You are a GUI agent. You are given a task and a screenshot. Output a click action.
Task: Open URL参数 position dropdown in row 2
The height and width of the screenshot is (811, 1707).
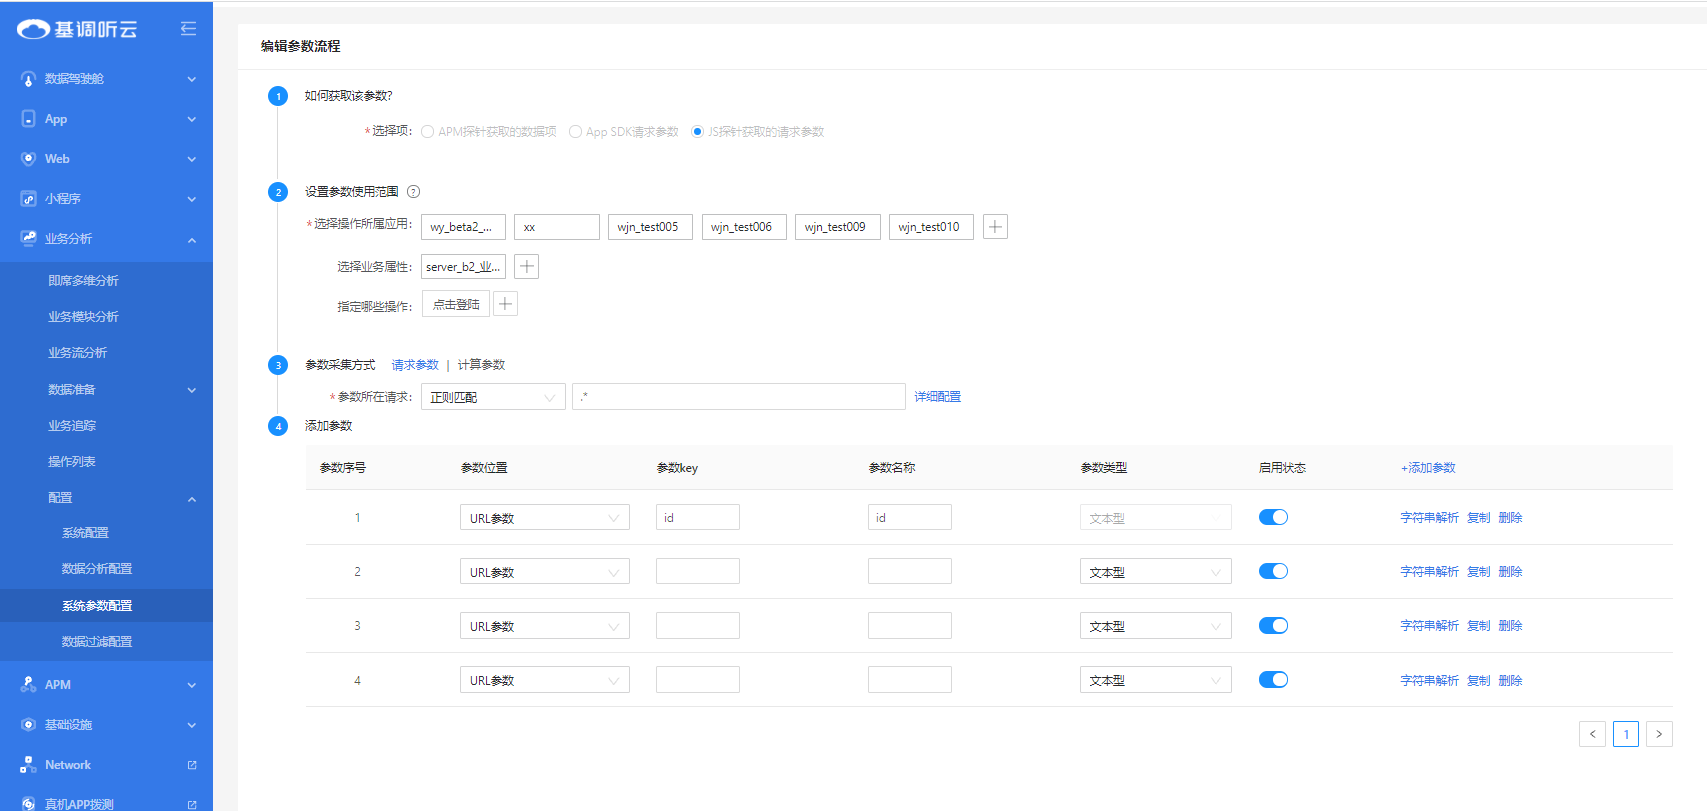(545, 572)
